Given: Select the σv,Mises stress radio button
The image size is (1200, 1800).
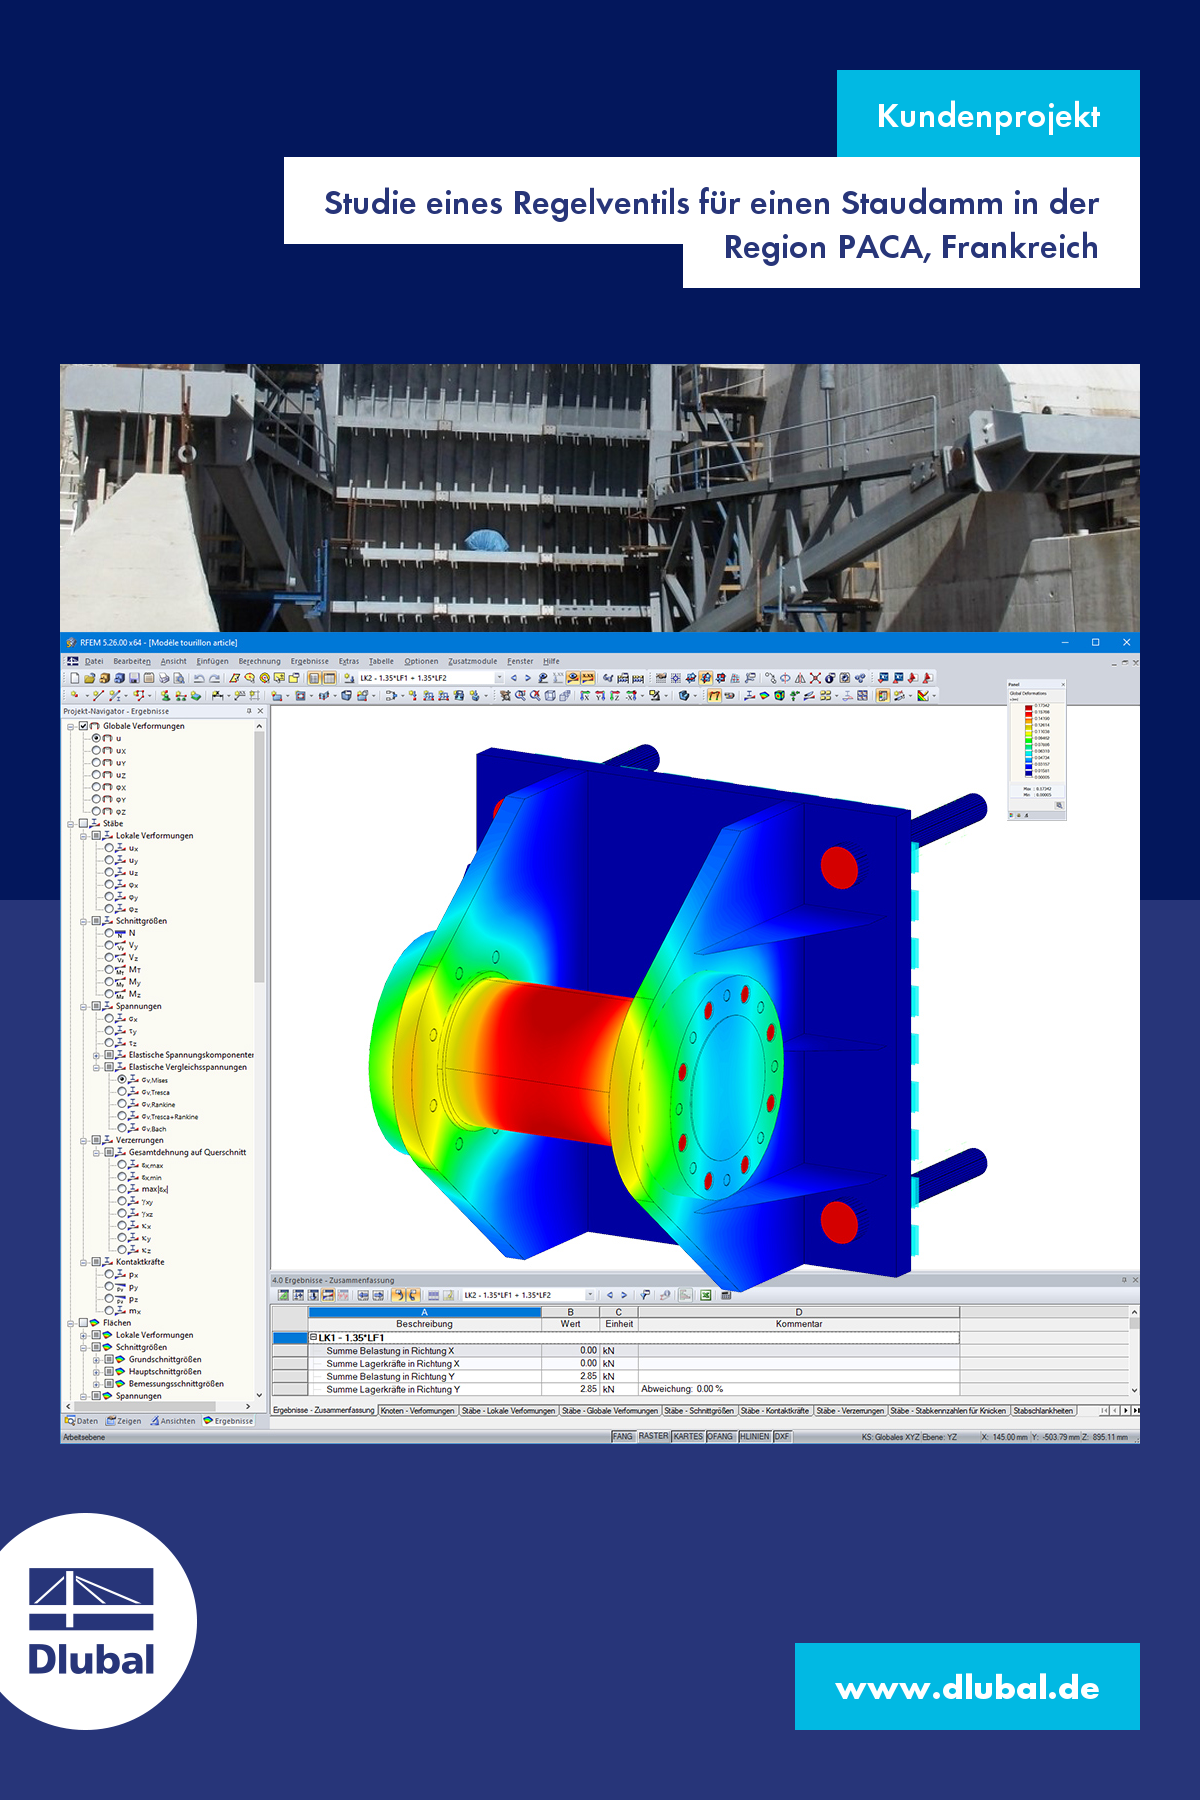Looking at the screenshot, I should [x=122, y=1080].
